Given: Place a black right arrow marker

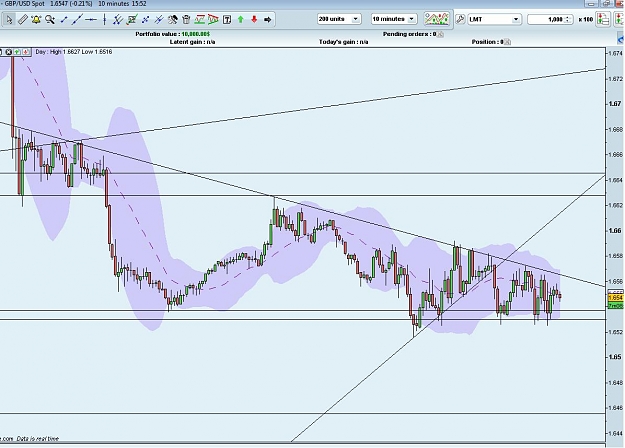Looking at the screenshot, I should [267, 19].
